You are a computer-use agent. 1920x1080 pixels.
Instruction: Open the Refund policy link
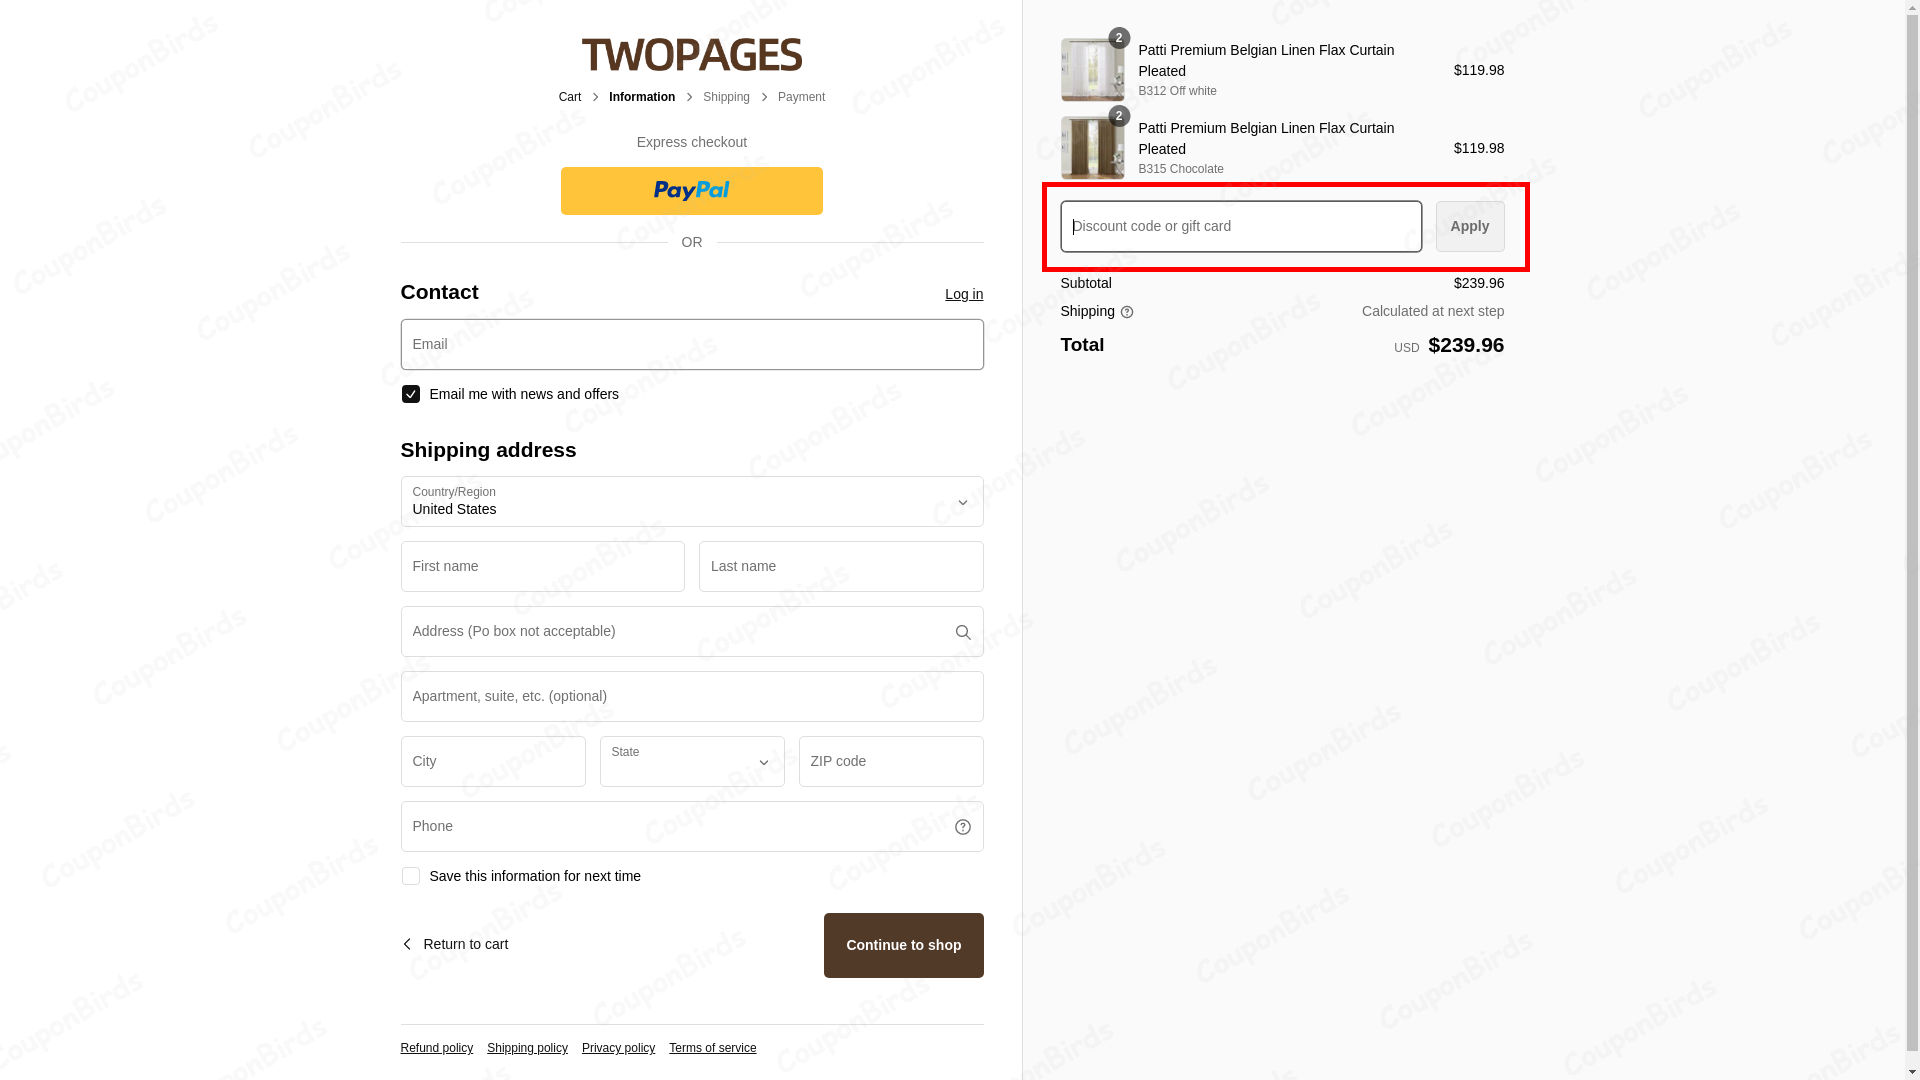tap(437, 1048)
